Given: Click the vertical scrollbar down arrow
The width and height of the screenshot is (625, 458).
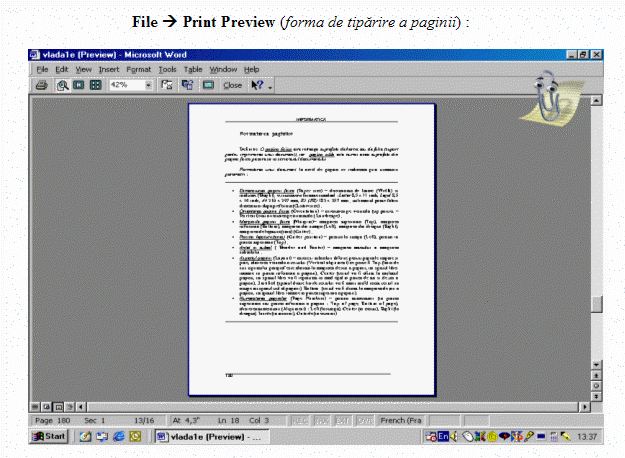Looking at the screenshot, I should [x=596, y=365].
